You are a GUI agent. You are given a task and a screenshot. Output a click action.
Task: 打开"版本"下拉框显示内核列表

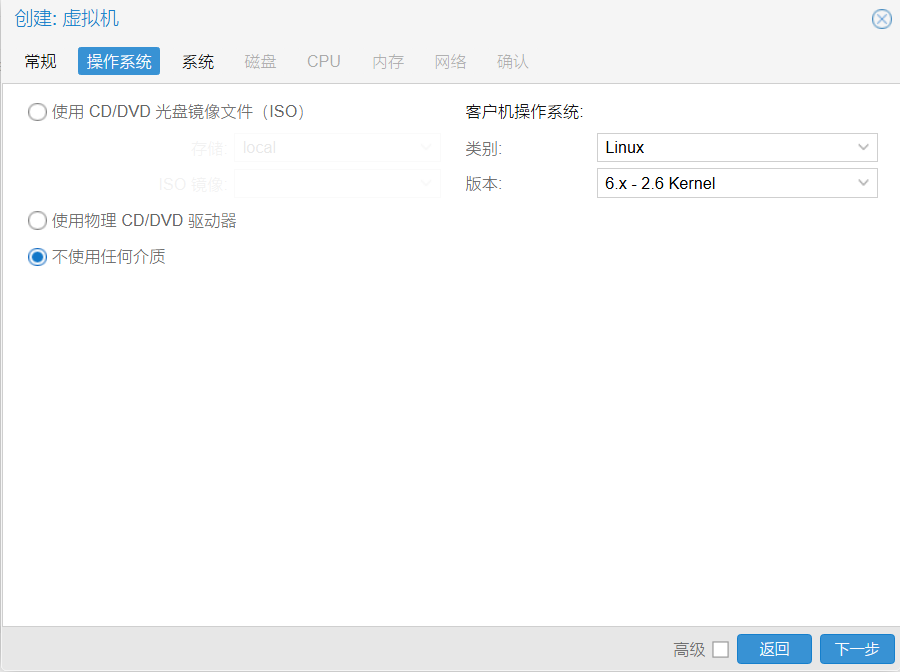coord(737,183)
